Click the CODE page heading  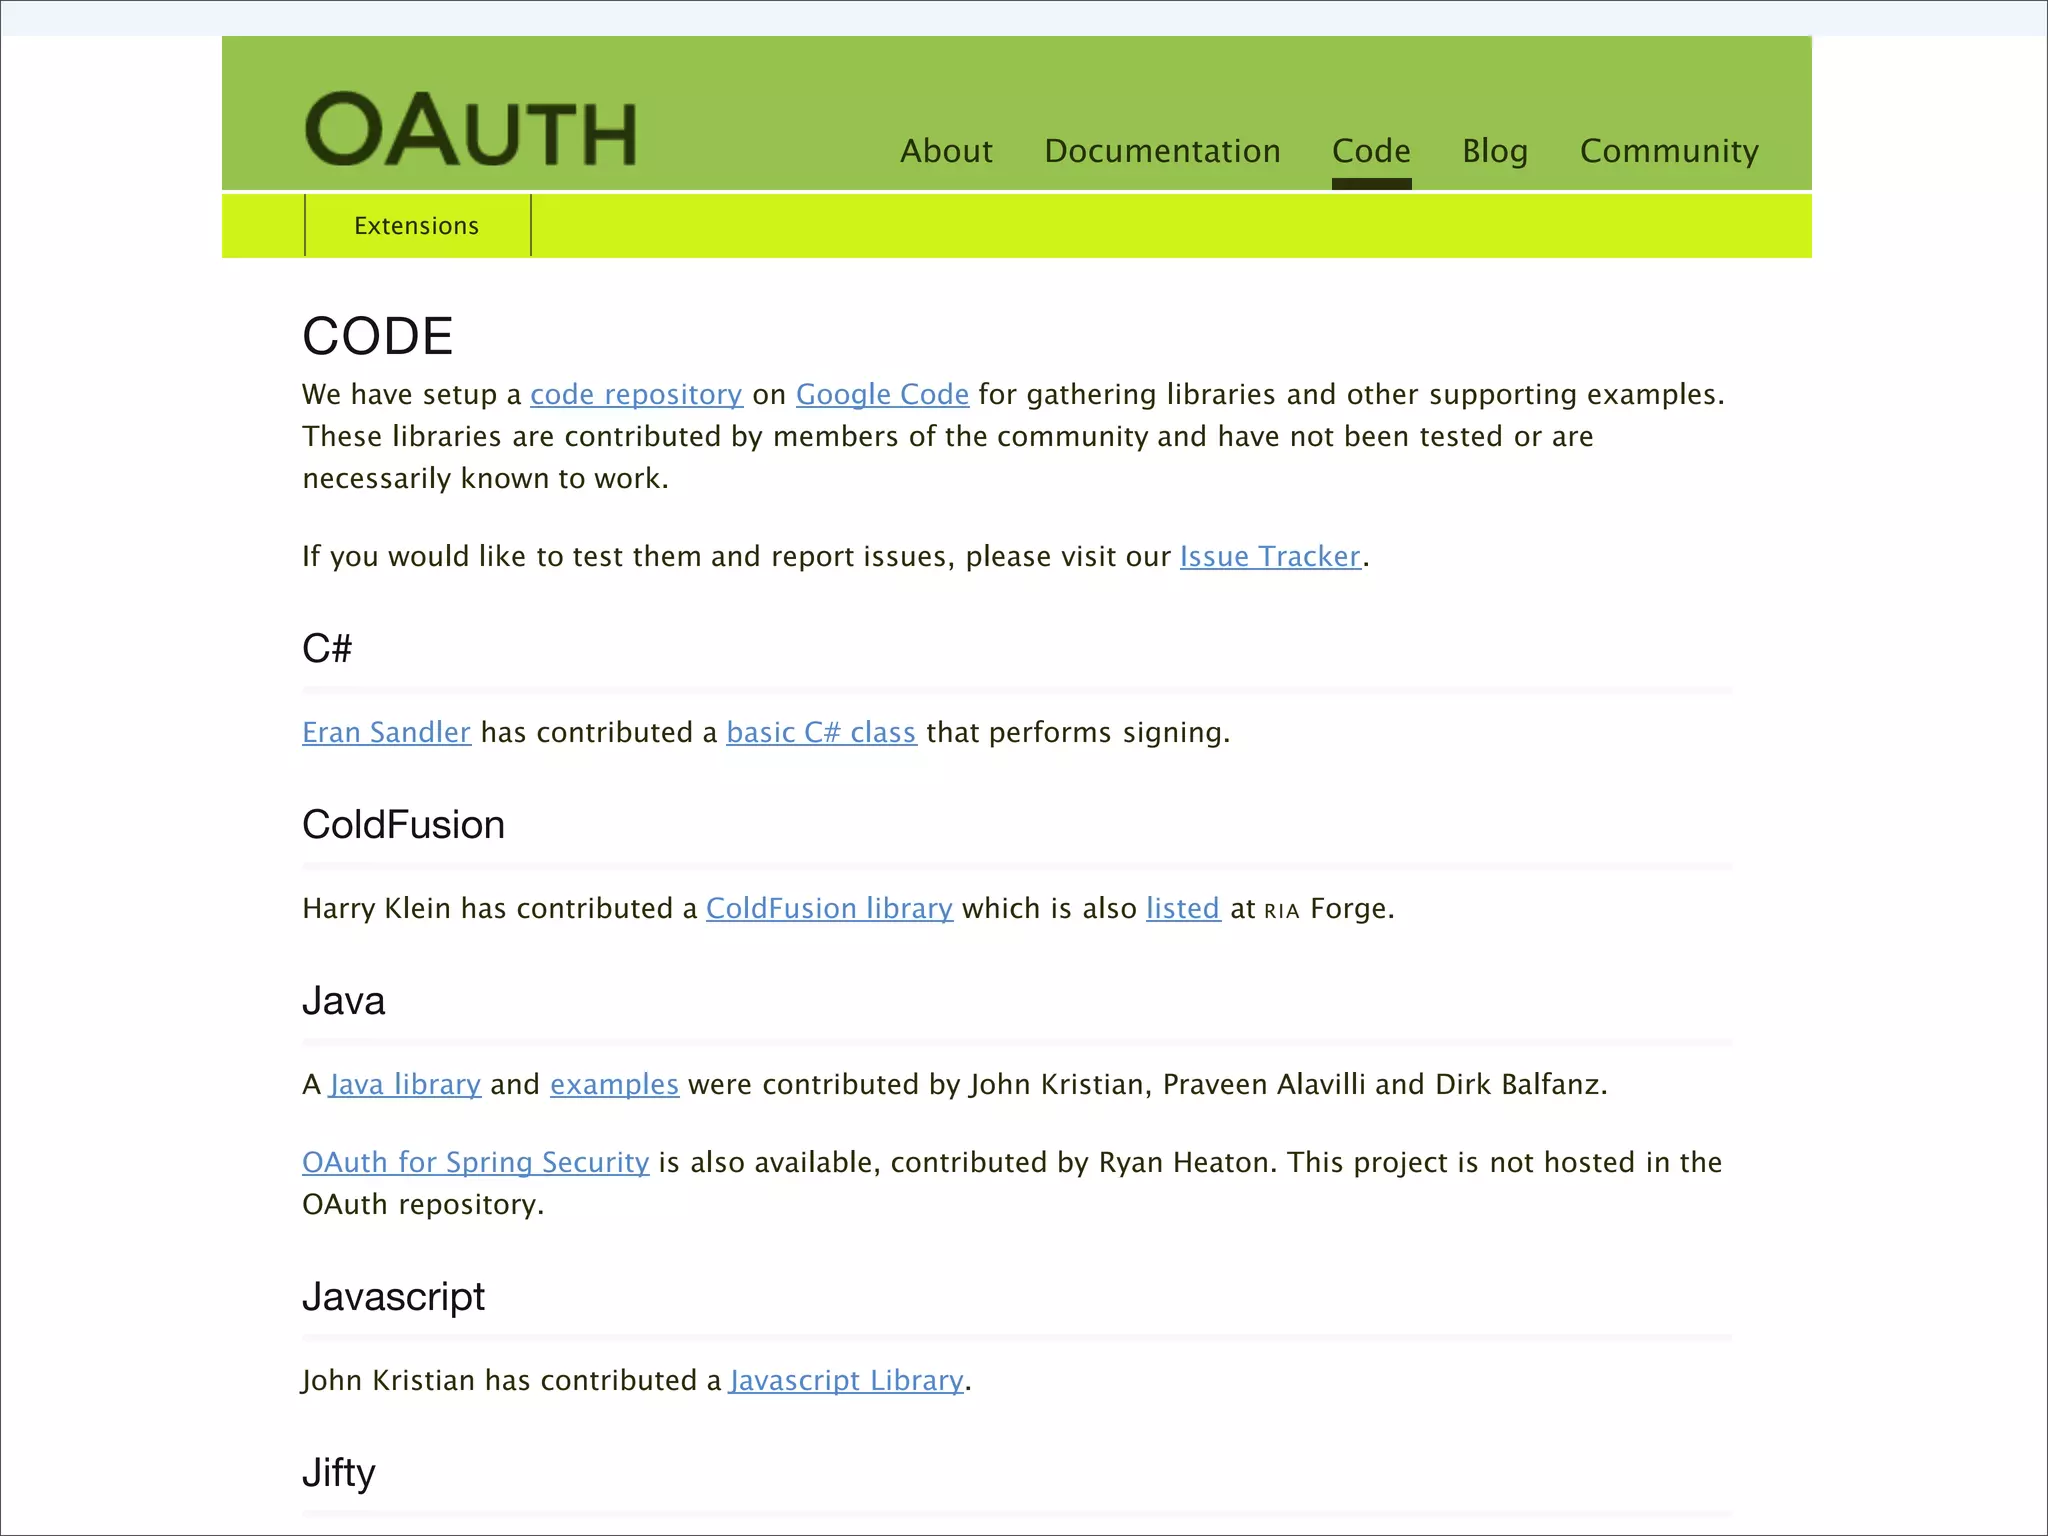(x=378, y=336)
